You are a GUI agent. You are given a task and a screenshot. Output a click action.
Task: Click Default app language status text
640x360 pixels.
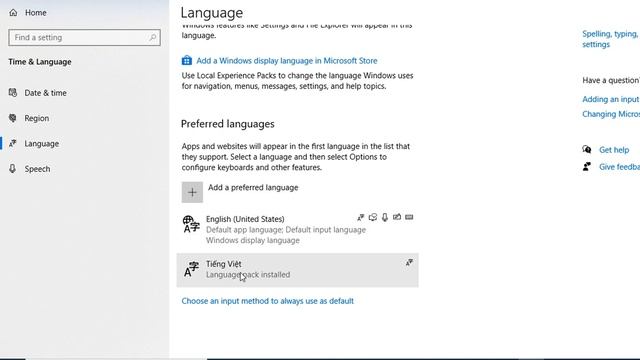coord(244,230)
